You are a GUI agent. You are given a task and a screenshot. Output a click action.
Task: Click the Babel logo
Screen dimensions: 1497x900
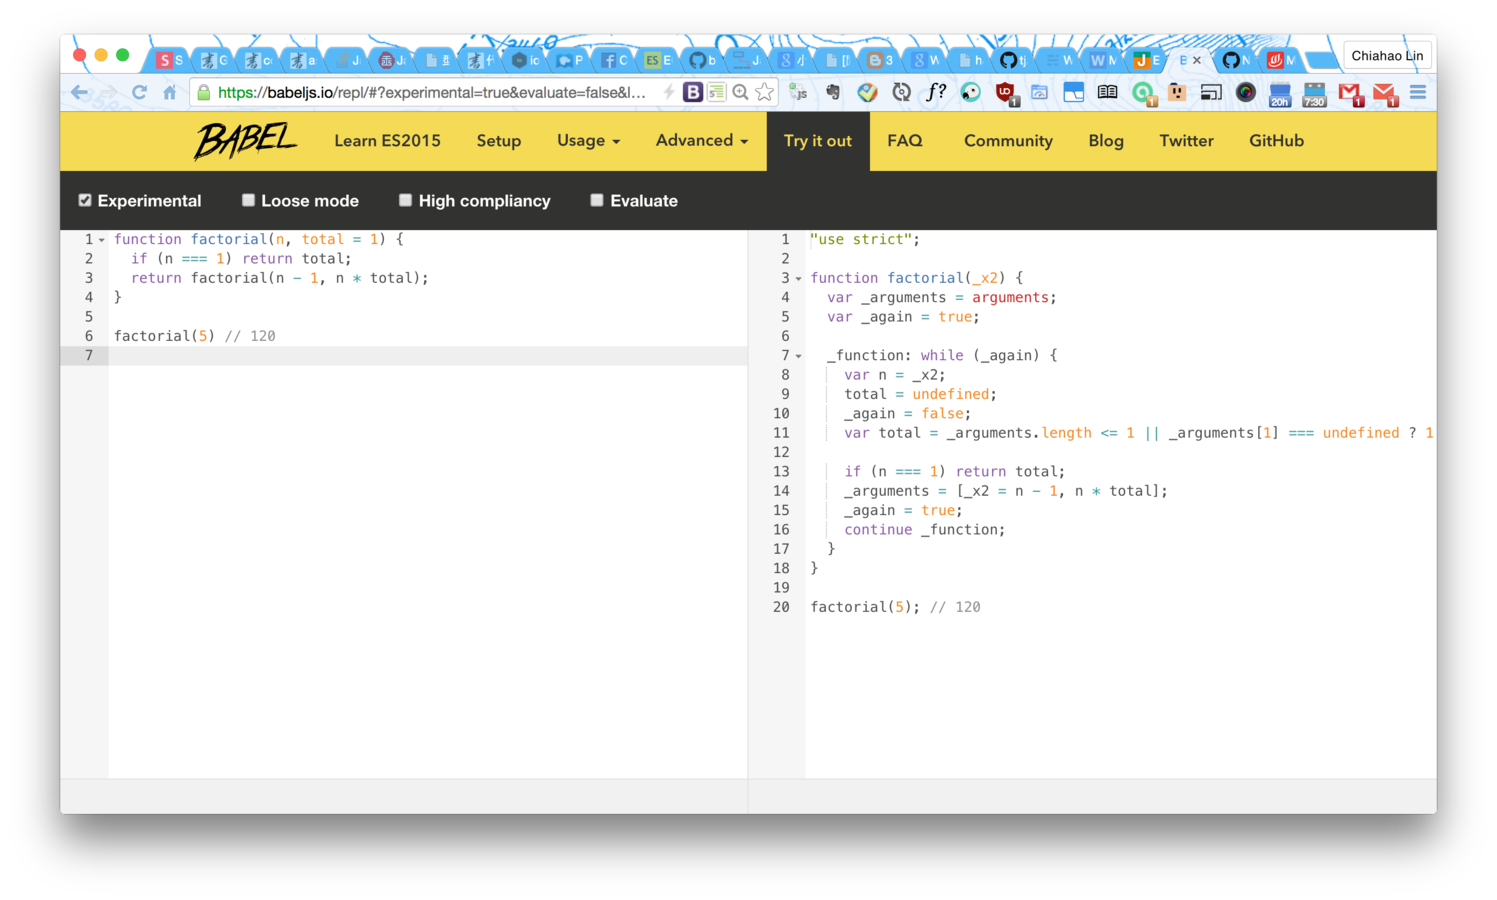click(x=245, y=141)
